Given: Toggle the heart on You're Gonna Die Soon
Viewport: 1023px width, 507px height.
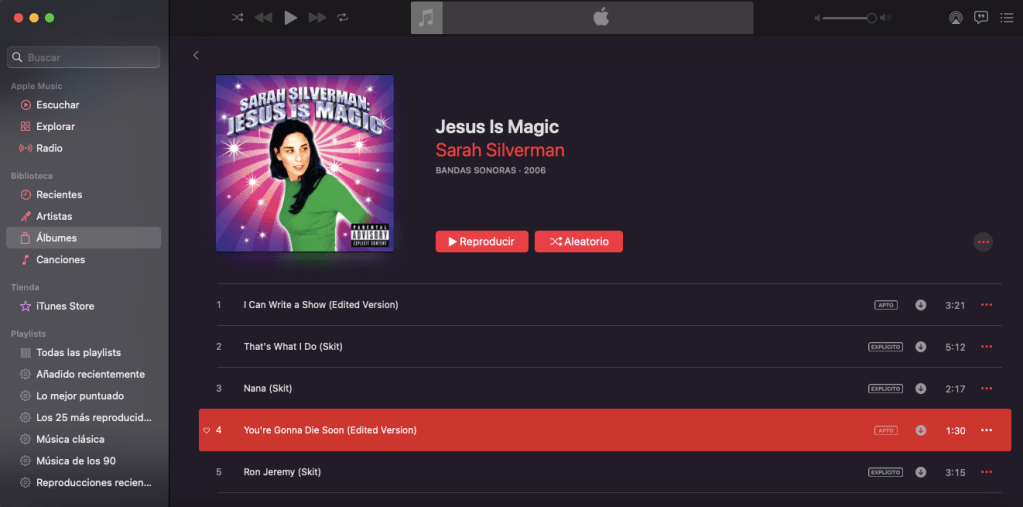Looking at the screenshot, I should pyautogui.click(x=206, y=430).
